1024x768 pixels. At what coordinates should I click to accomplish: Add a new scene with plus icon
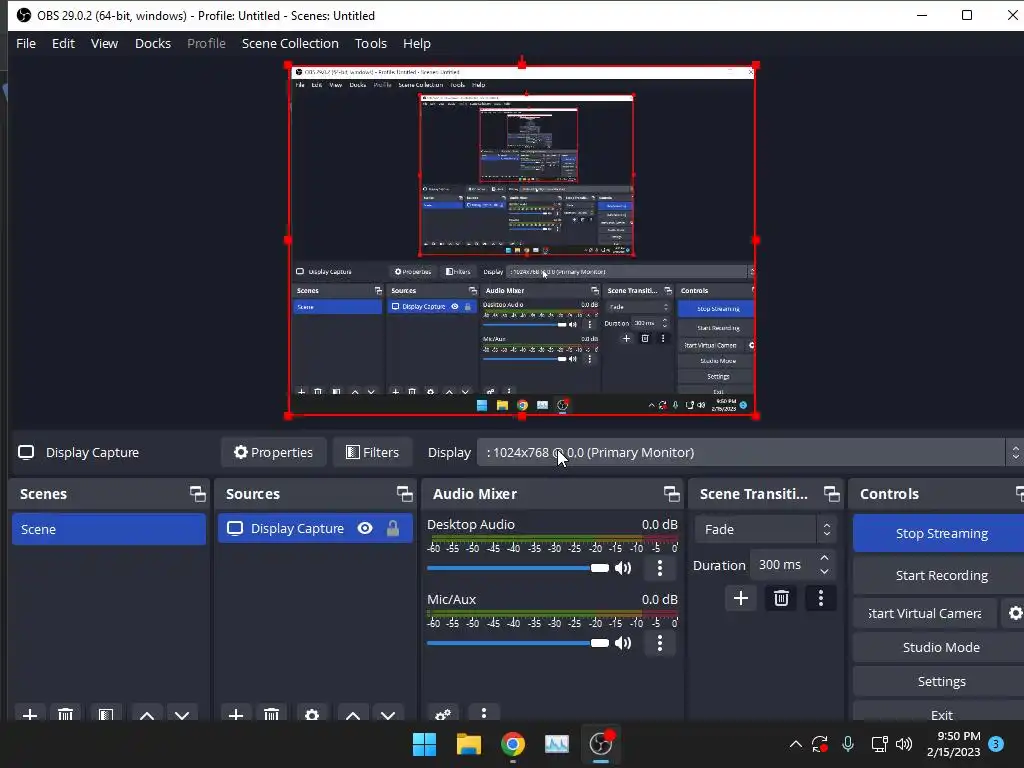click(x=30, y=714)
